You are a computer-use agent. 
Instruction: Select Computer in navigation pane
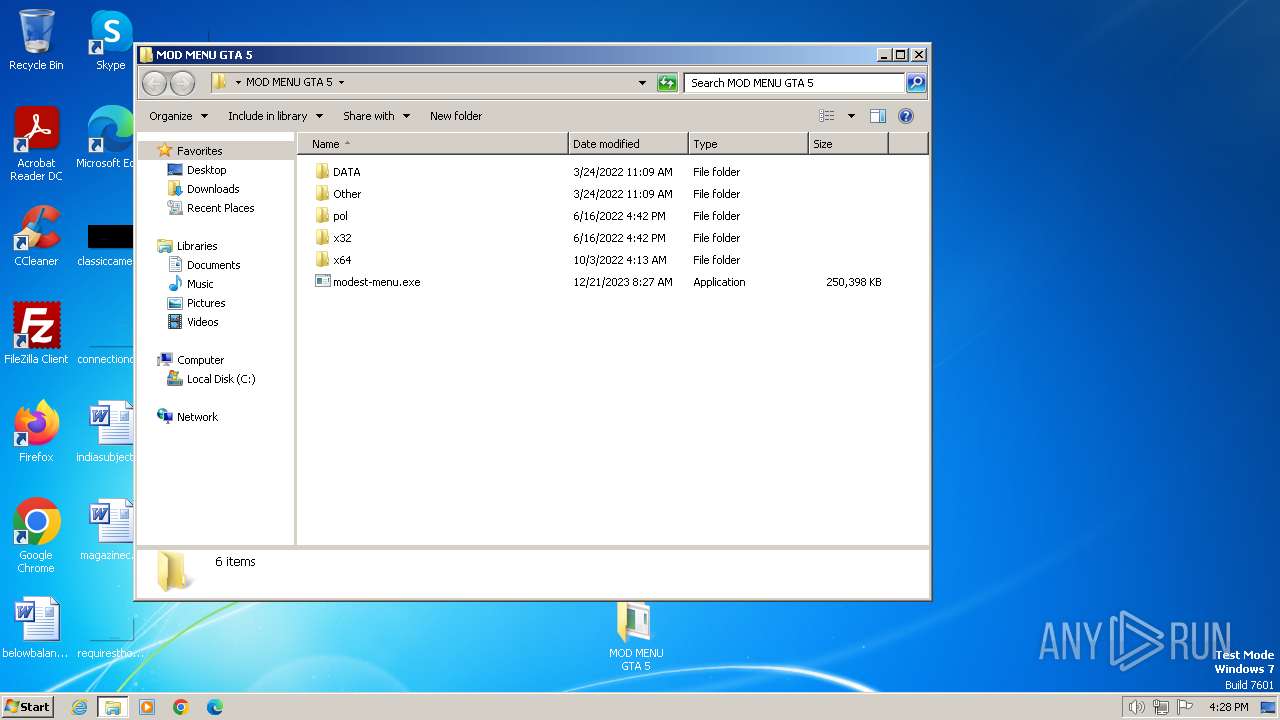(x=200, y=360)
